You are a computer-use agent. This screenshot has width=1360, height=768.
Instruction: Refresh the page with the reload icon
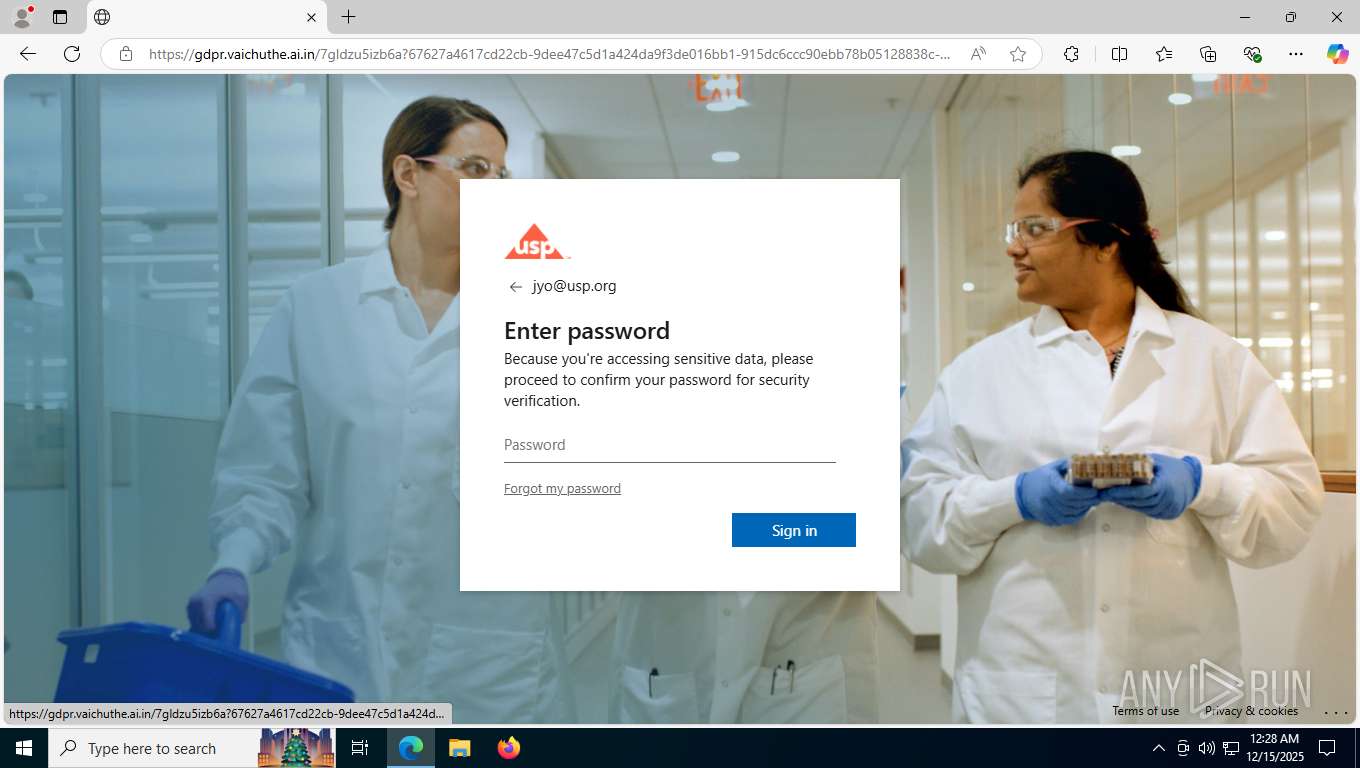[72, 54]
